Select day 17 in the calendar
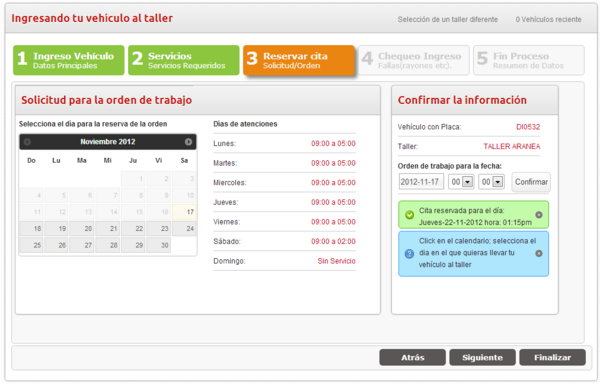 click(184, 212)
